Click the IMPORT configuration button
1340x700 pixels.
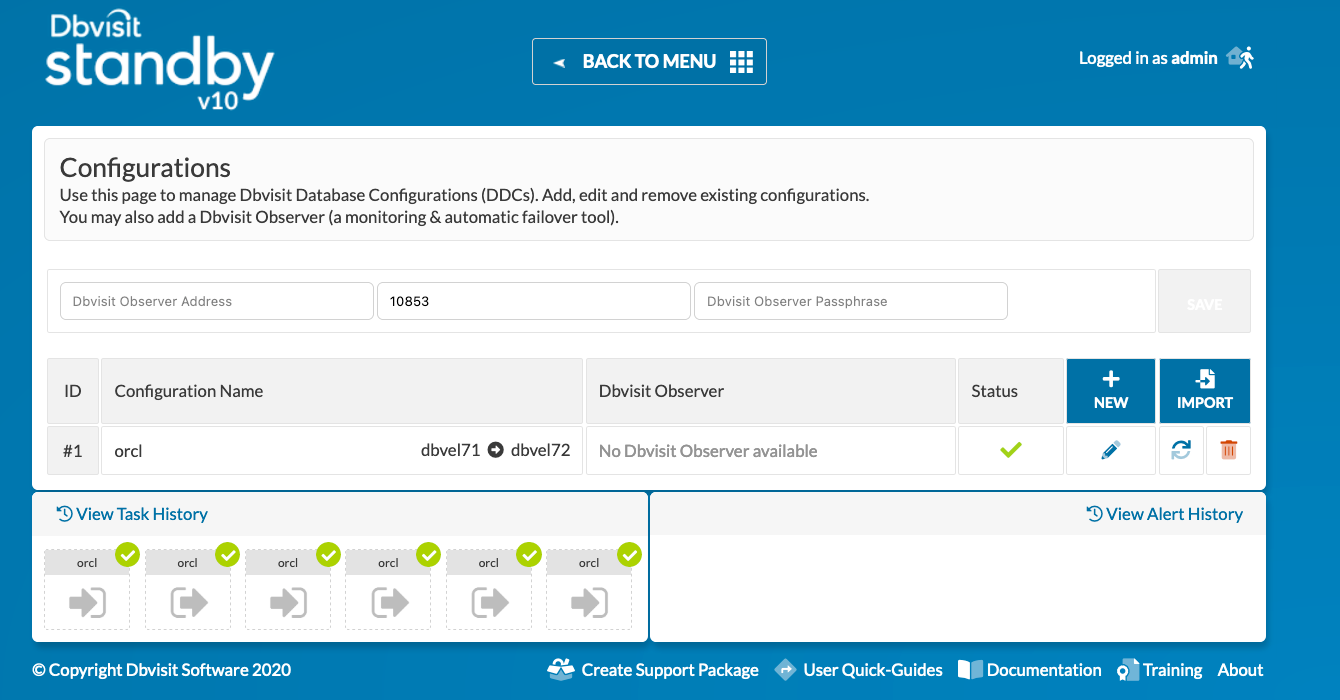tap(1204, 391)
